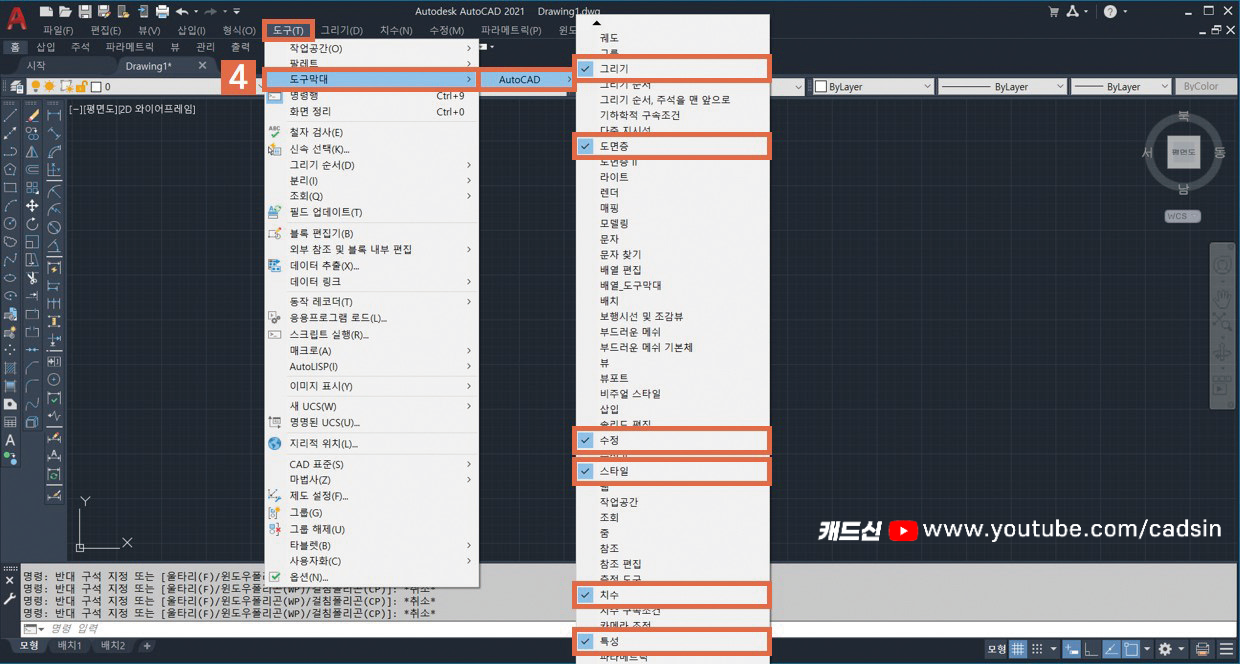Uncheck the 특성 toolbar entry
The height and width of the screenshot is (664, 1240).
[672, 641]
